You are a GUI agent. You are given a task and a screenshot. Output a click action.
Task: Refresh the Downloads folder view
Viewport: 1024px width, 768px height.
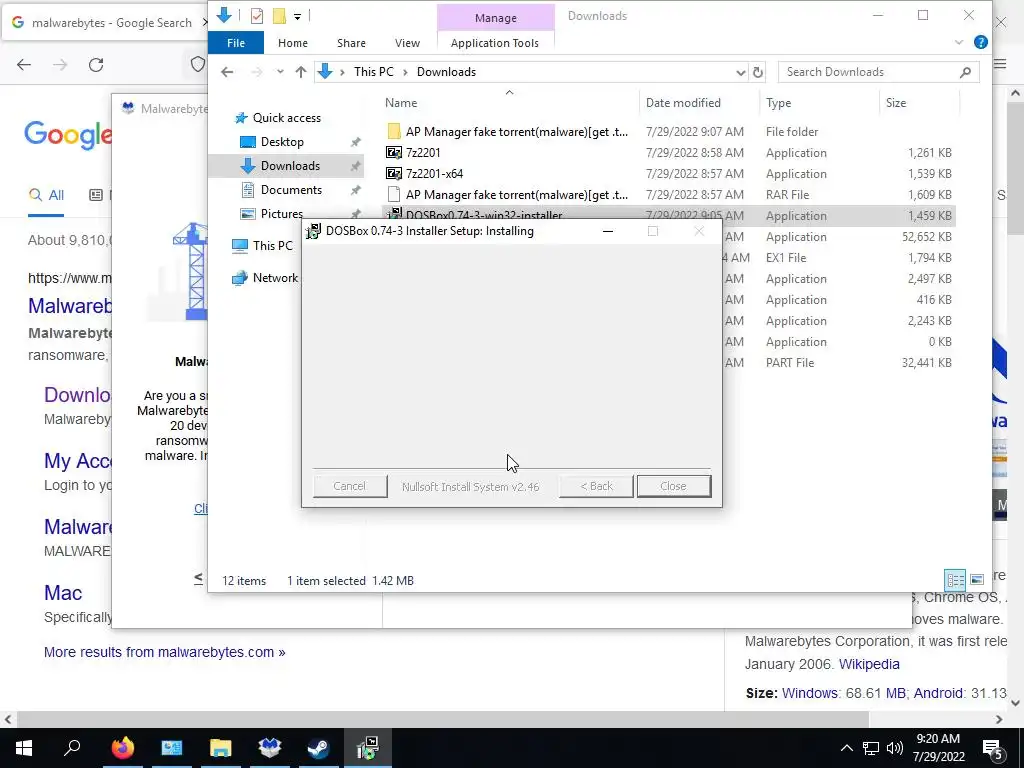[x=758, y=72]
